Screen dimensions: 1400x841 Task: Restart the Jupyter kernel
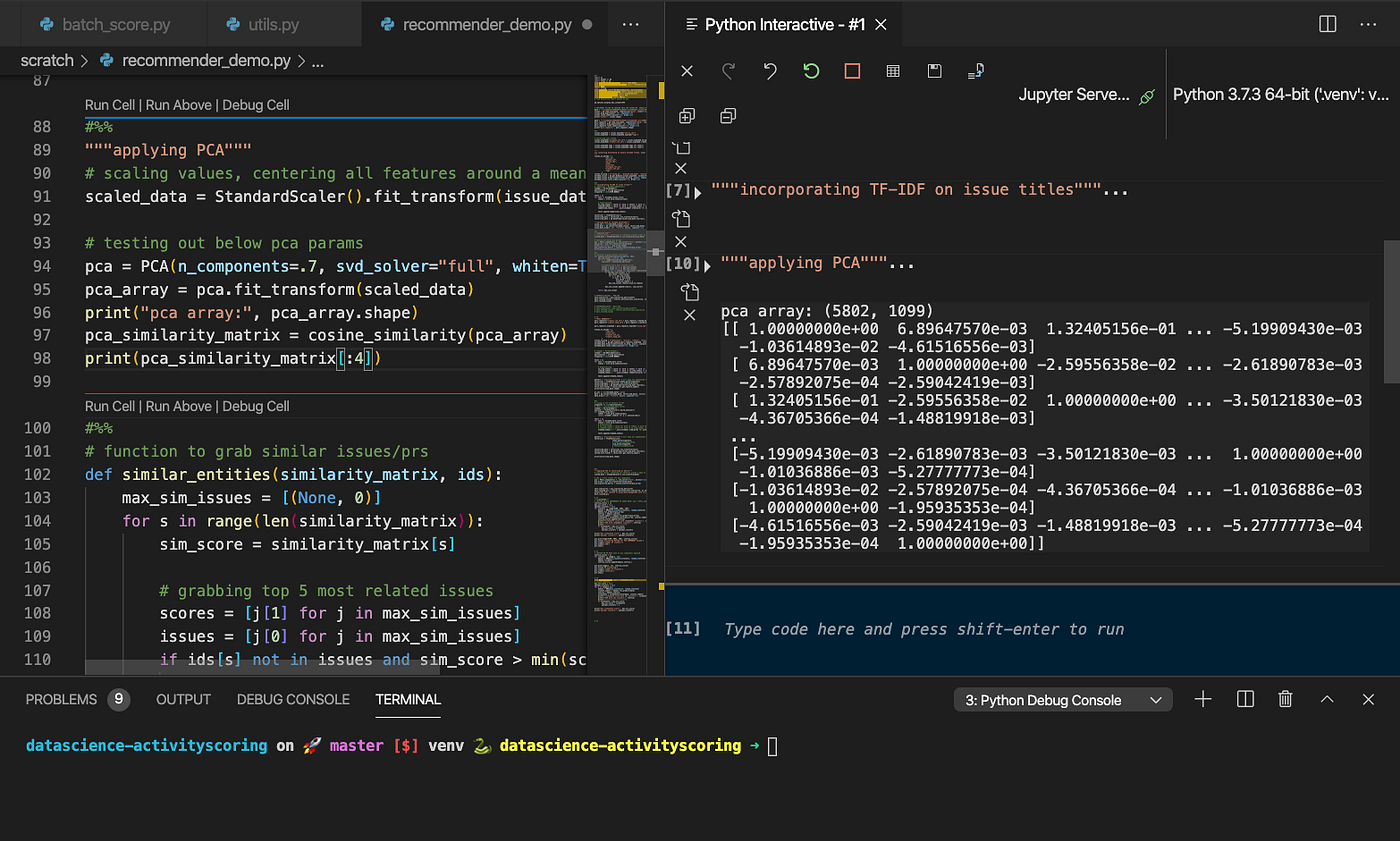[811, 71]
